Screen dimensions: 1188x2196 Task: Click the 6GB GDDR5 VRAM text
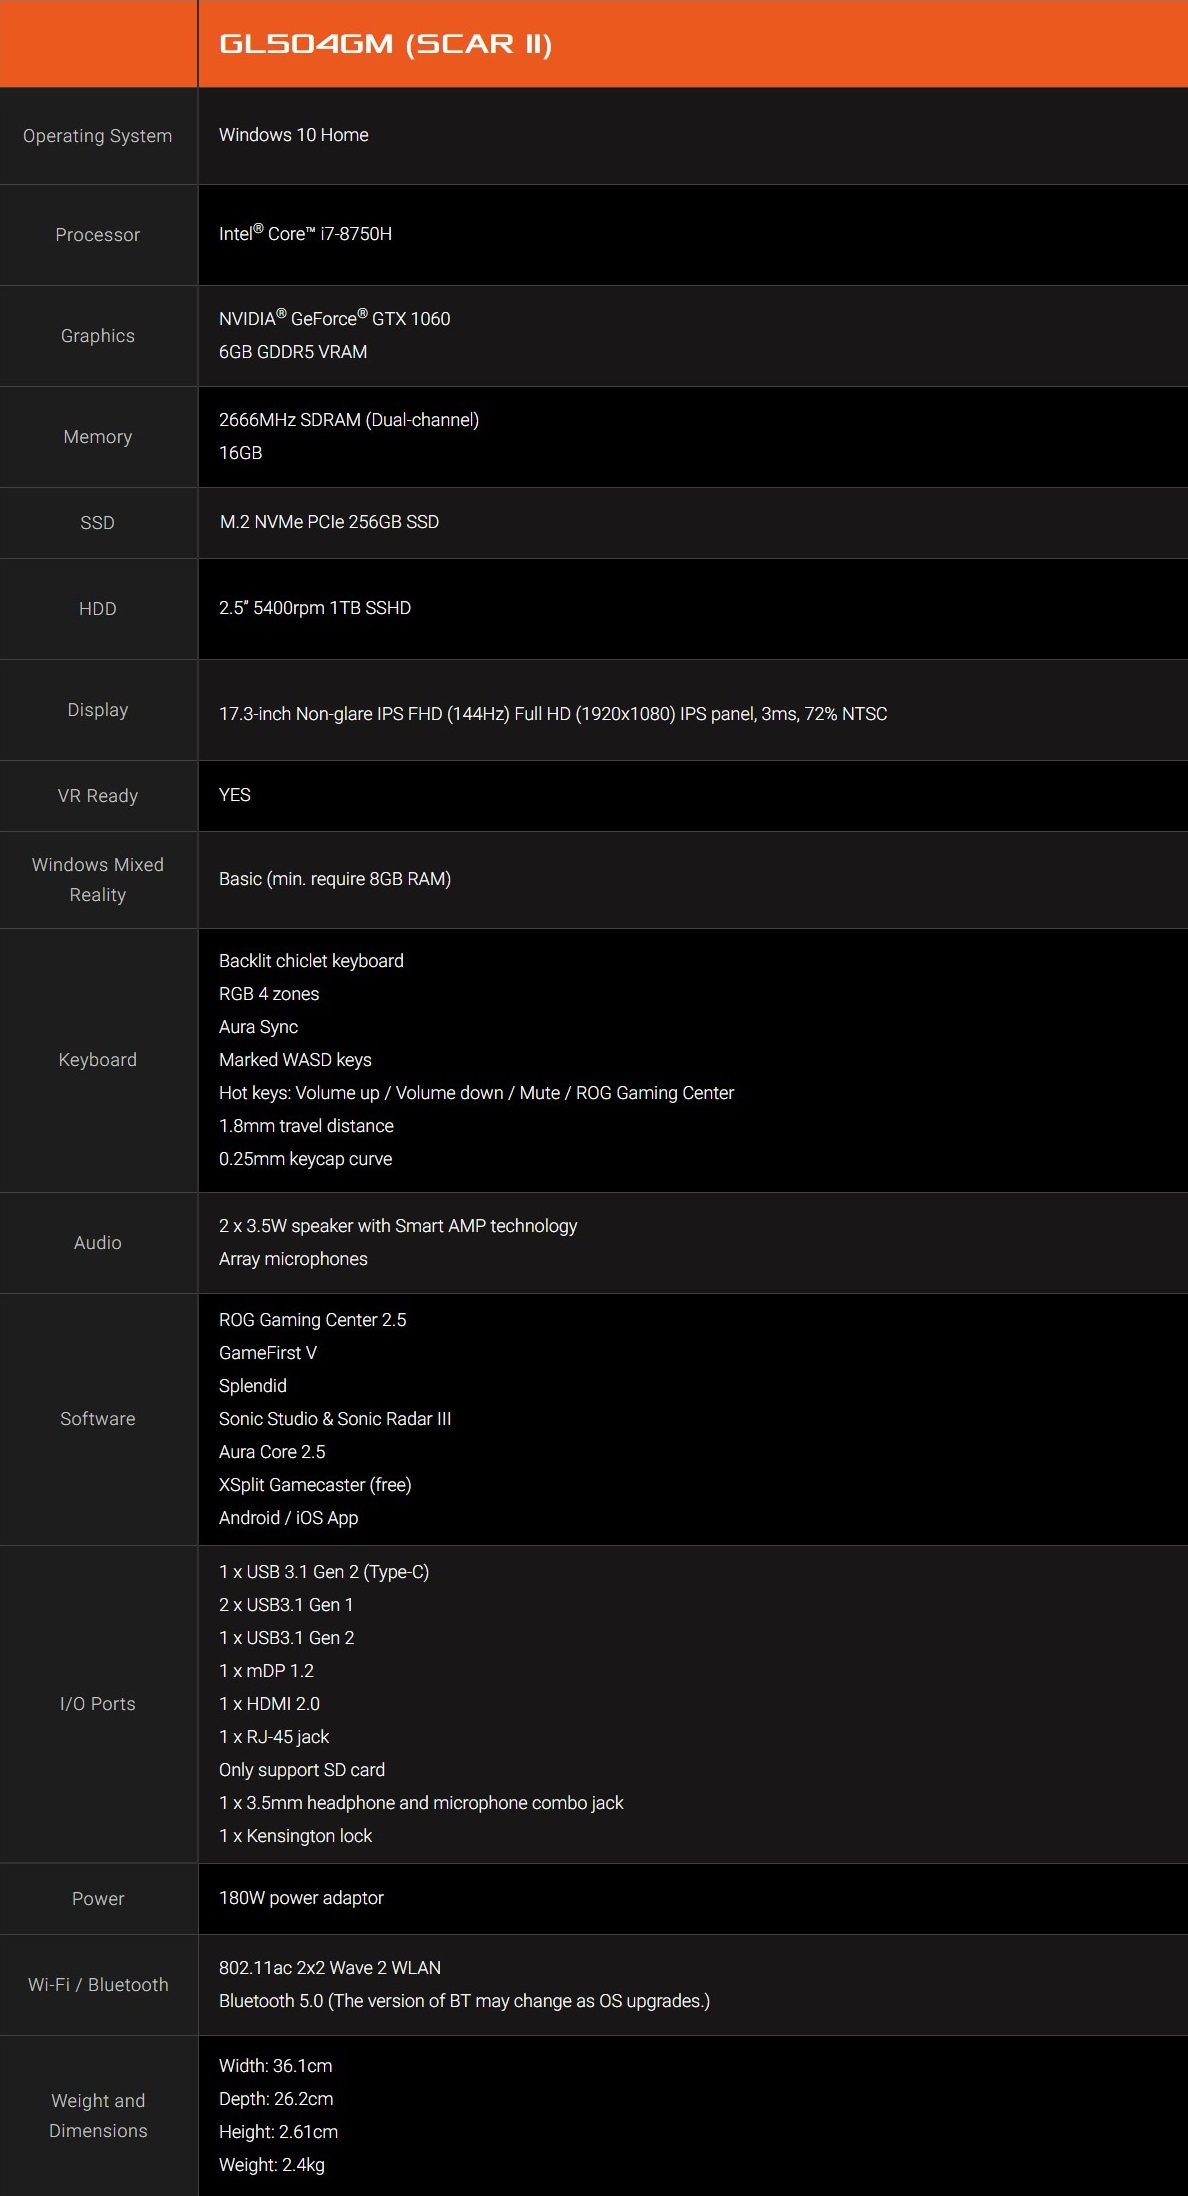292,352
